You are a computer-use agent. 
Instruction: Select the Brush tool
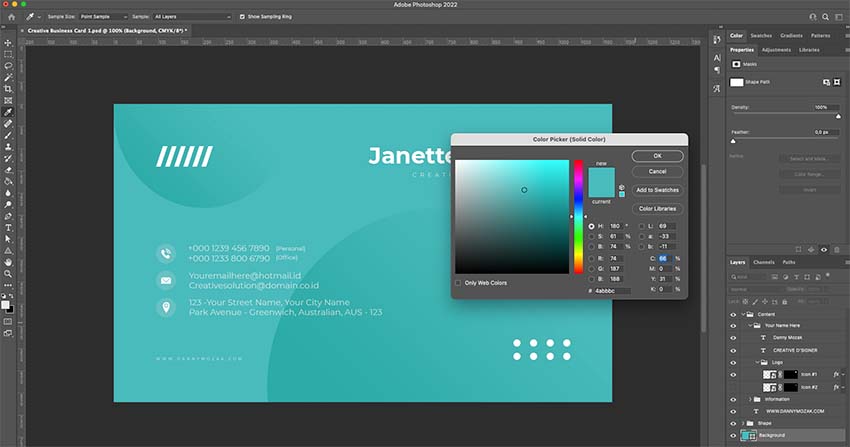pyautogui.click(x=8, y=135)
